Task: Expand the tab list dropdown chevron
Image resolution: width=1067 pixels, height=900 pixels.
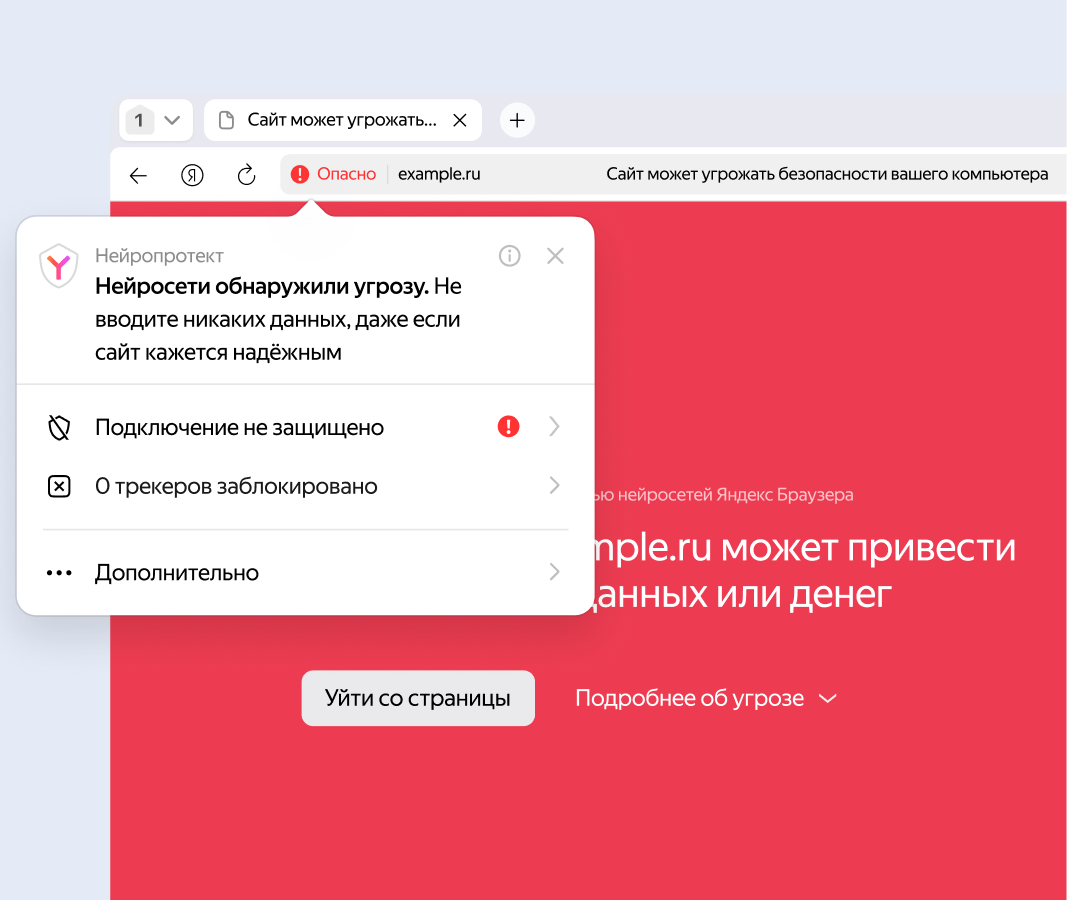Action: [172, 120]
